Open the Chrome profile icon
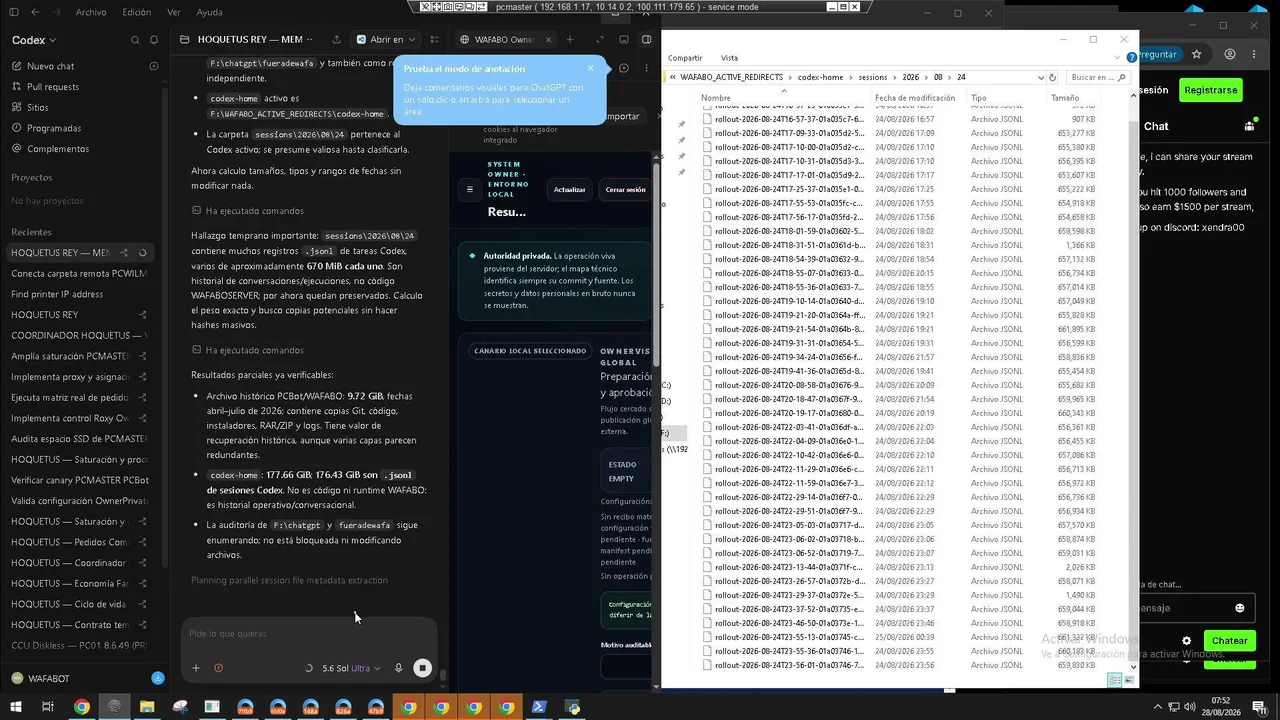 click(x=1229, y=54)
